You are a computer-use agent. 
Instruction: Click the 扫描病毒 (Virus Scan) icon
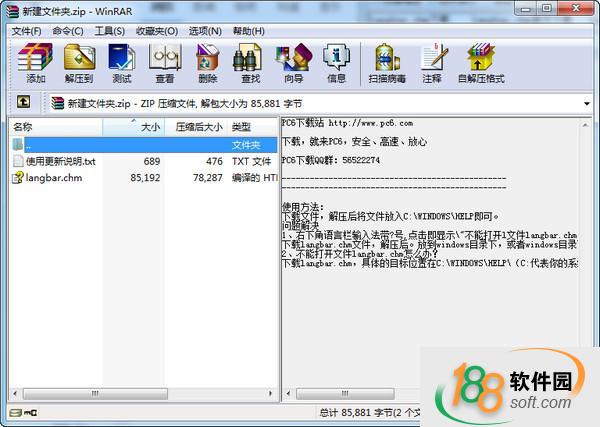(386, 63)
